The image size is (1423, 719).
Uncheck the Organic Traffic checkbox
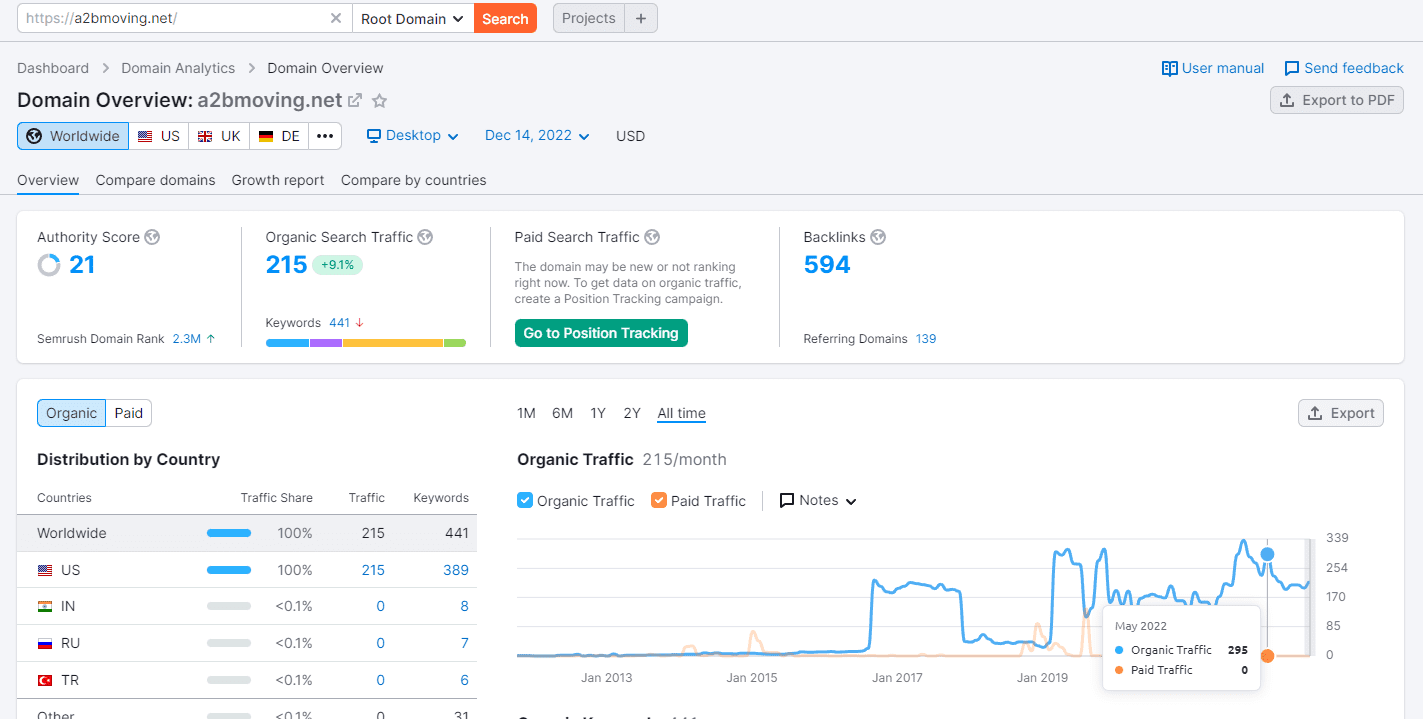coord(525,500)
